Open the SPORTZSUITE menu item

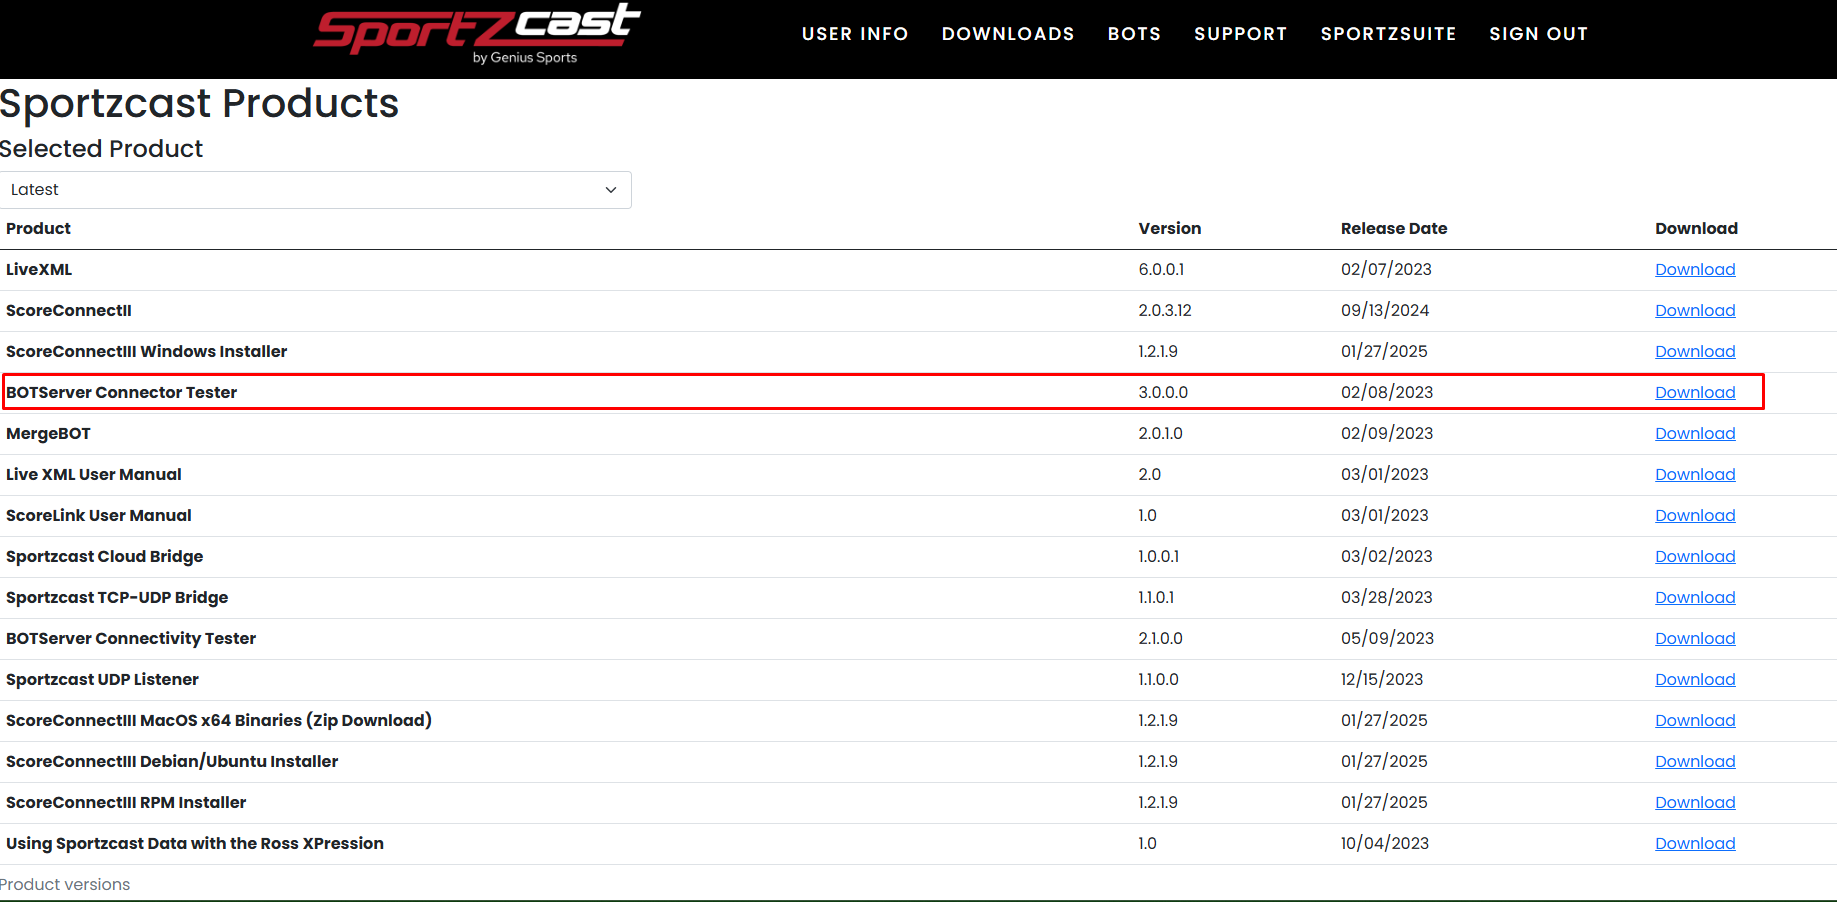pyautogui.click(x=1388, y=34)
